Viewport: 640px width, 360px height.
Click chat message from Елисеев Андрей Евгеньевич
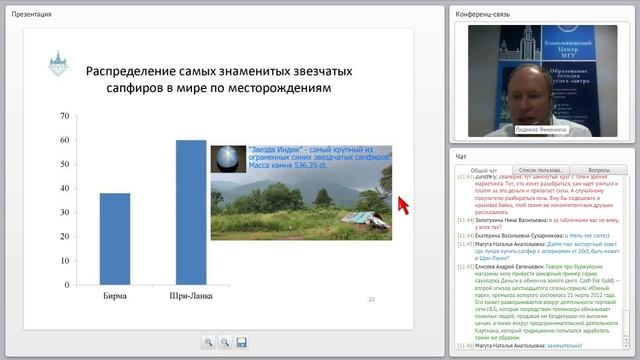pyautogui.click(x=539, y=302)
